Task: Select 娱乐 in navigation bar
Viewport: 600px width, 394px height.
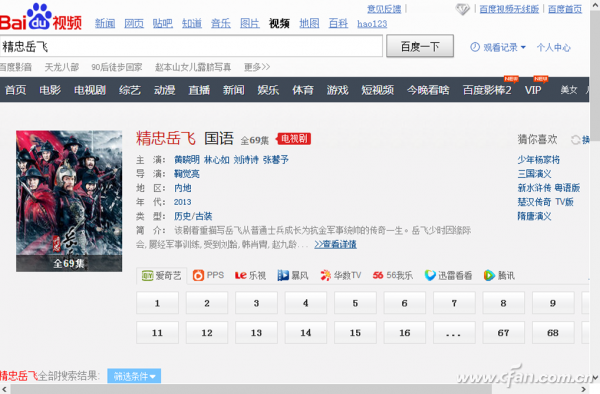Action: pos(268,90)
